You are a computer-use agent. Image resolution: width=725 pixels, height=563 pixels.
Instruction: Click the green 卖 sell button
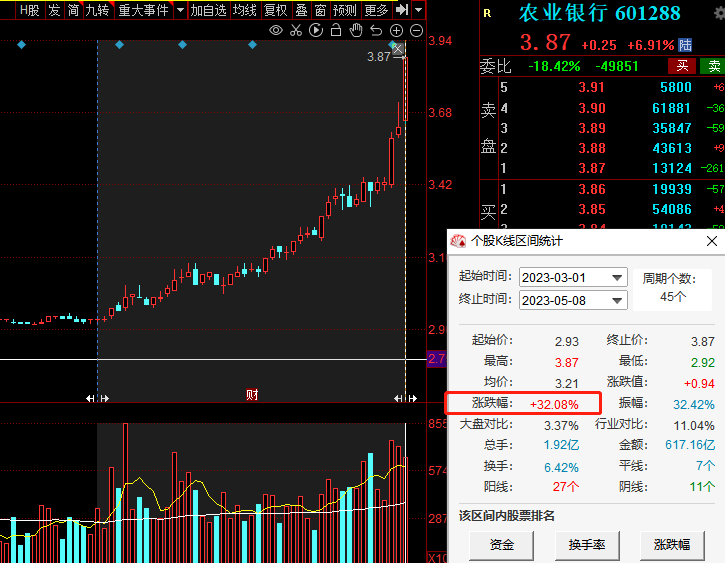tap(713, 66)
